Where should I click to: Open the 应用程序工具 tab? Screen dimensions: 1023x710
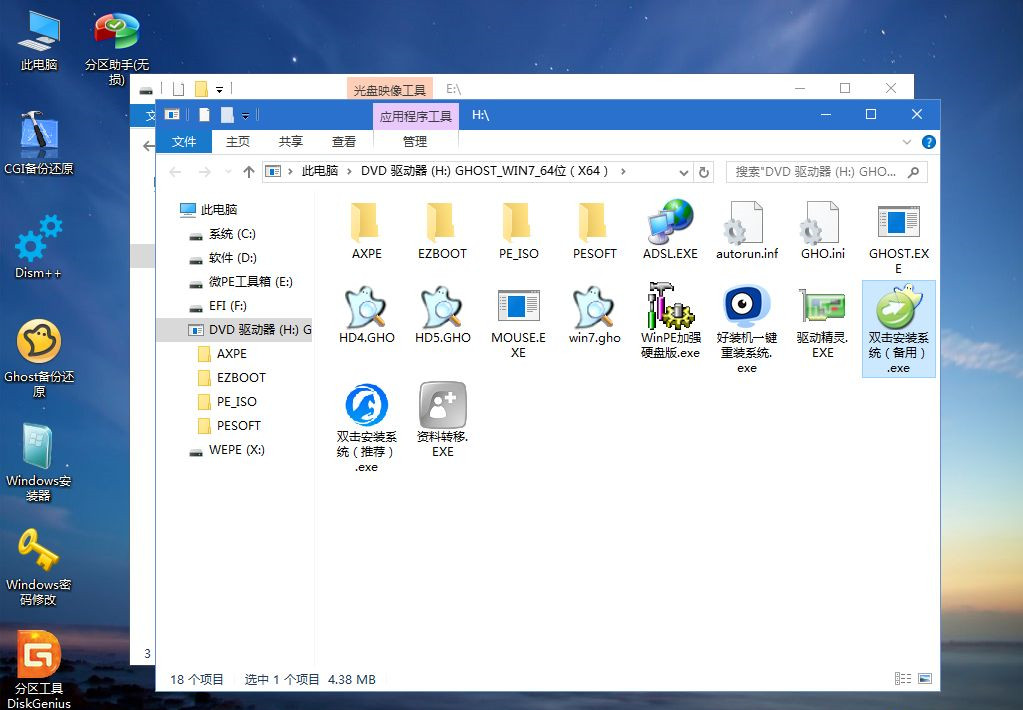415,116
